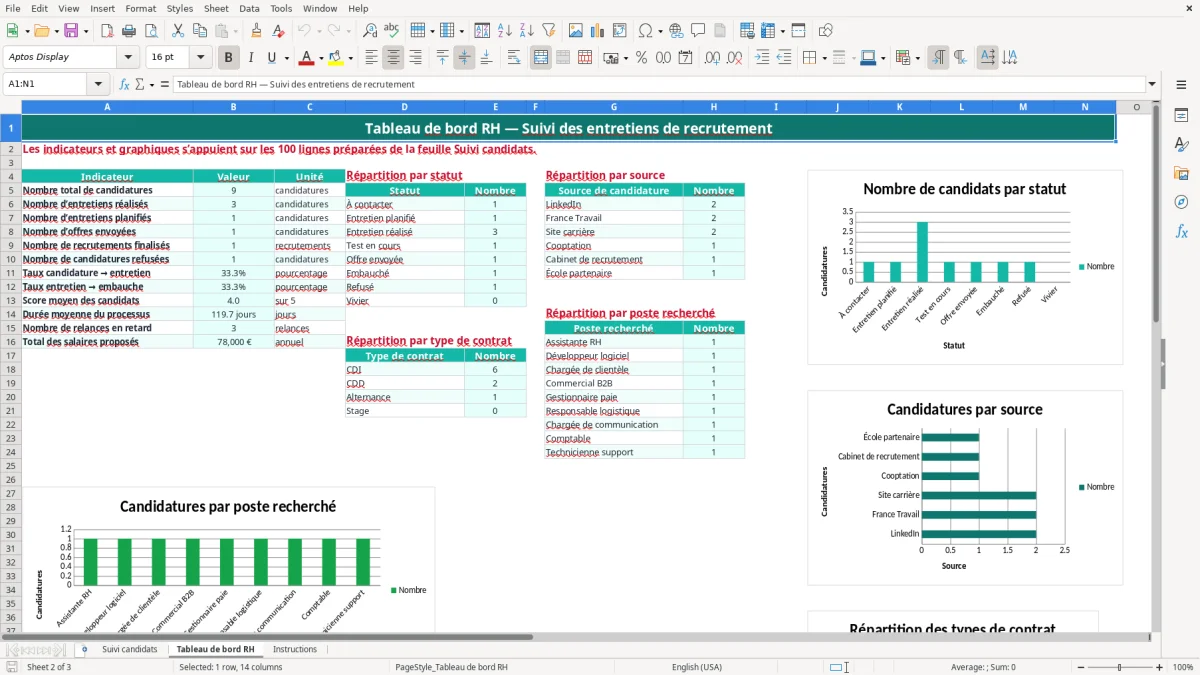Toggle Underline formatting
The image size is (1200, 675).
coord(271,58)
